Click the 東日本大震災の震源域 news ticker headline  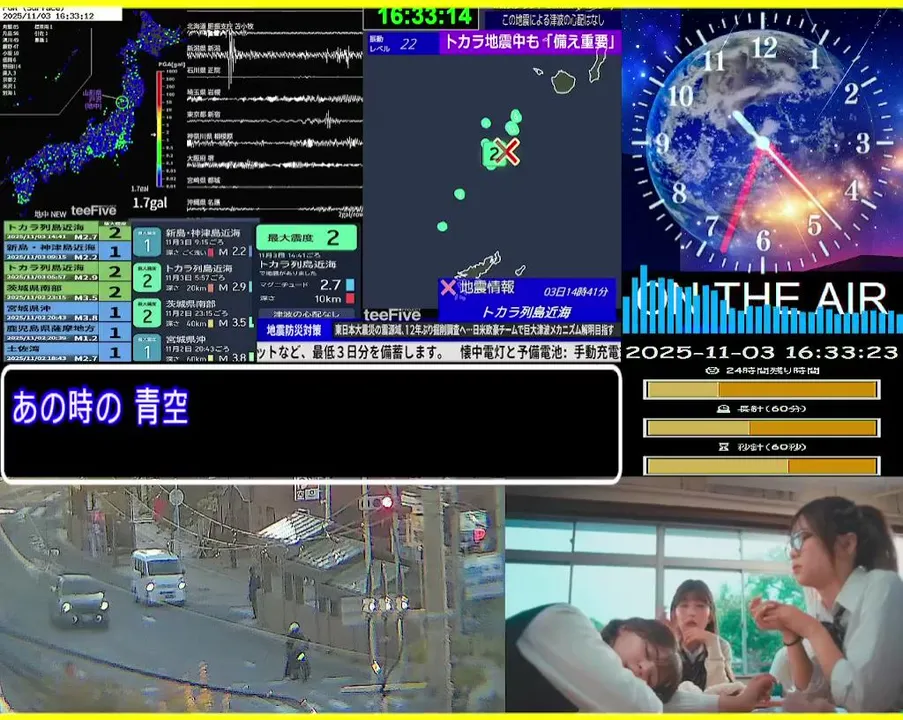point(475,330)
